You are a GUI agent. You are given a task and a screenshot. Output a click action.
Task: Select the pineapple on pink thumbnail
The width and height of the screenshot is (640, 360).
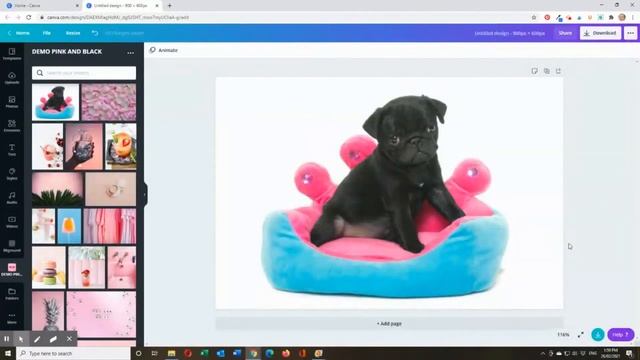[x=48, y=311]
